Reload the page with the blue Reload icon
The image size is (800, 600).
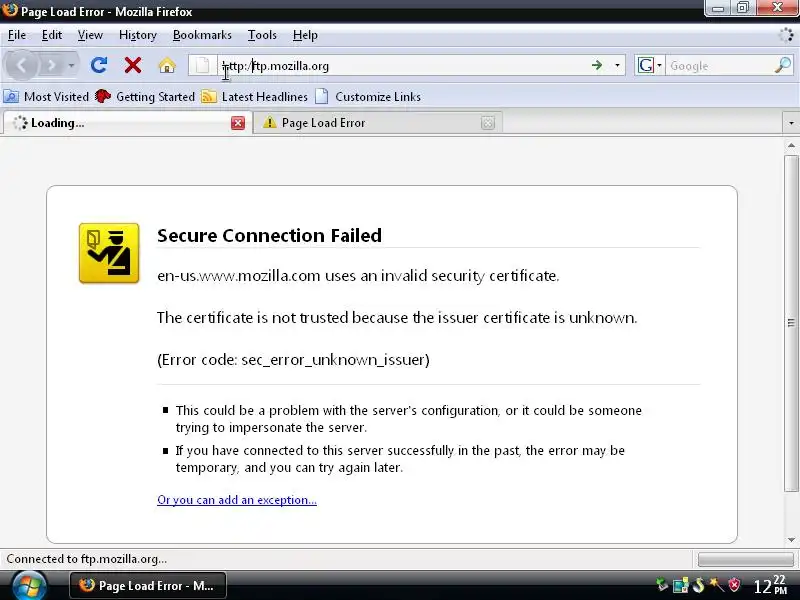pyautogui.click(x=98, y=65)
